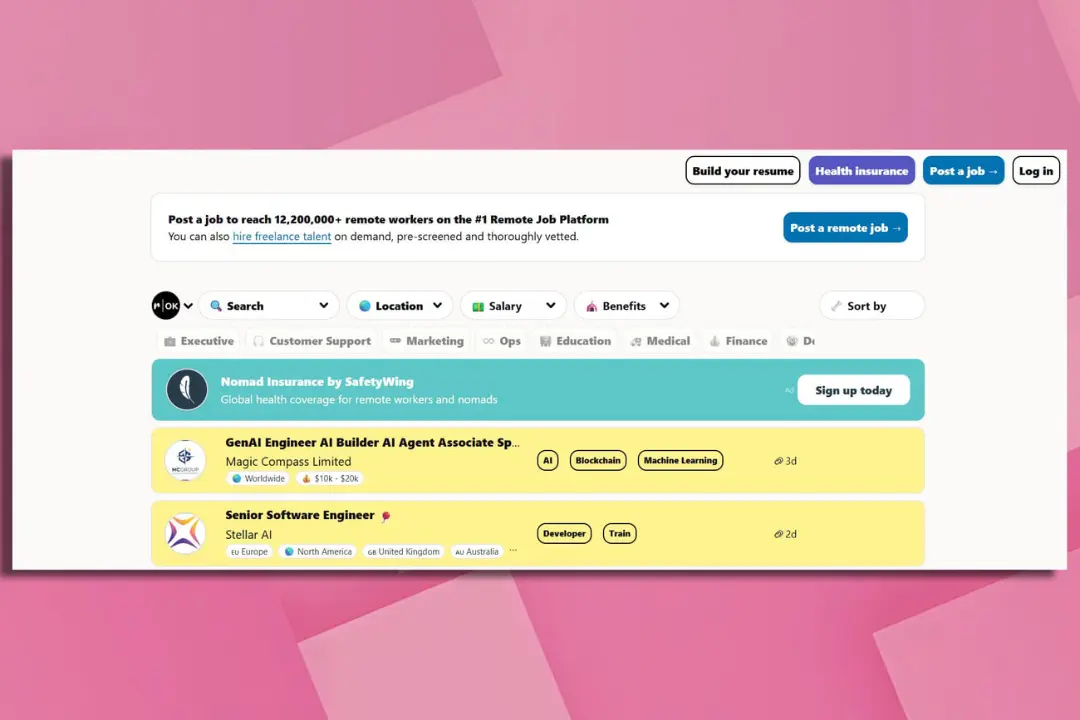Expand the Location dropdown chevron
Image resolution: width=1080 pixels, height=720 pixels.
click(437, 305)
